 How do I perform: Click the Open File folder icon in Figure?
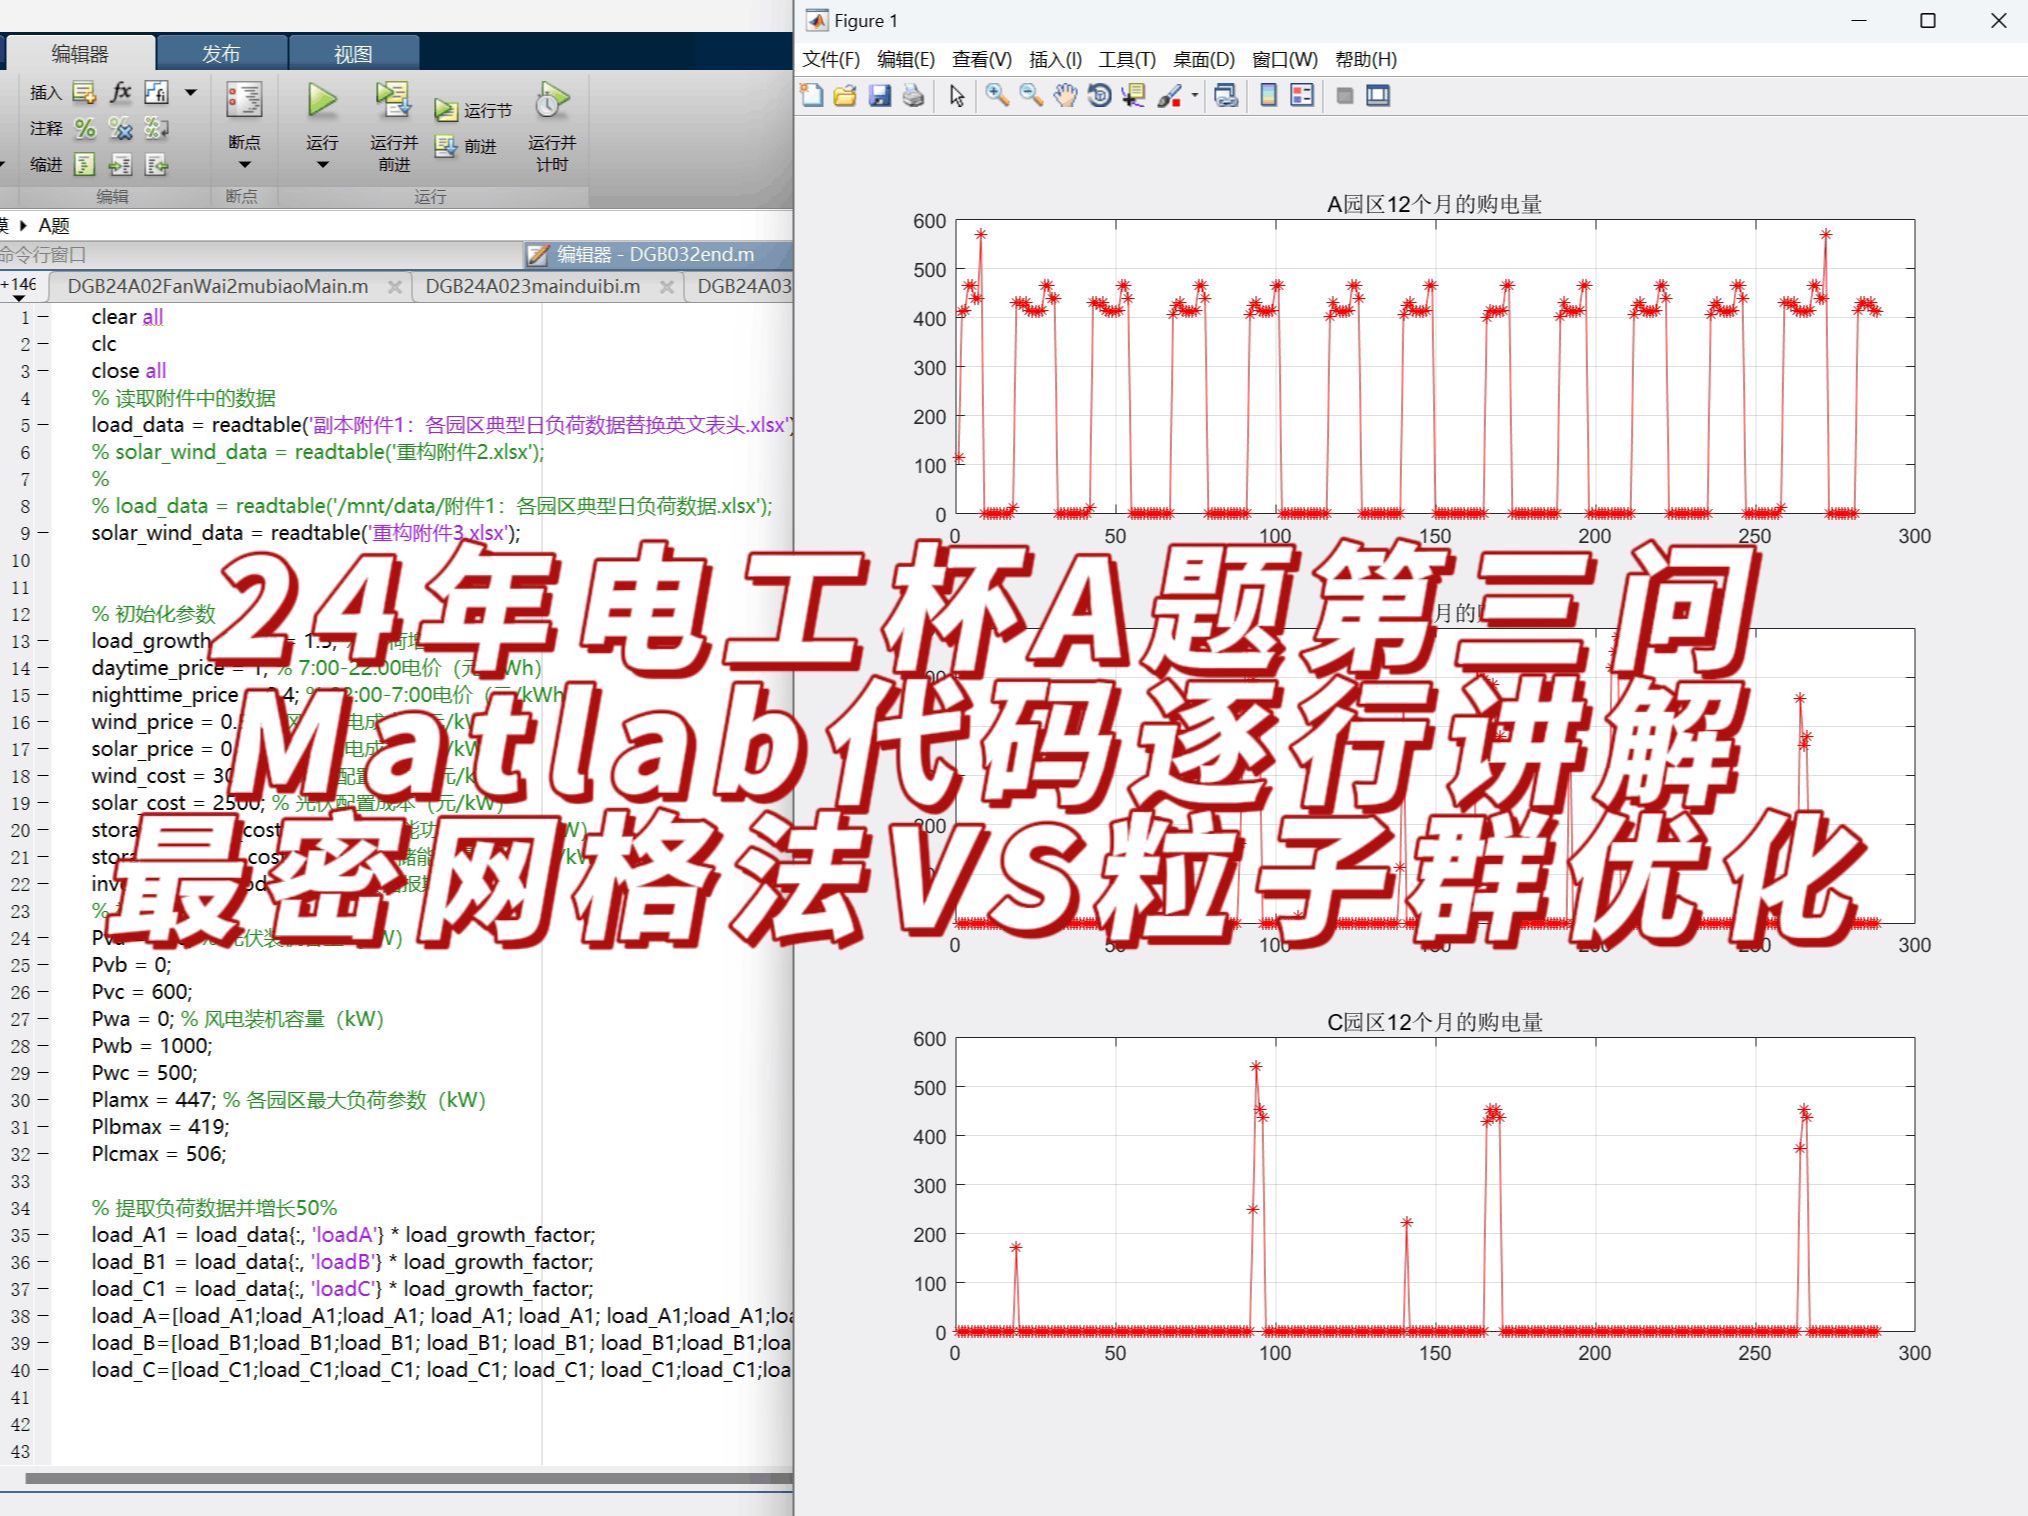click(x=845, y=96)
